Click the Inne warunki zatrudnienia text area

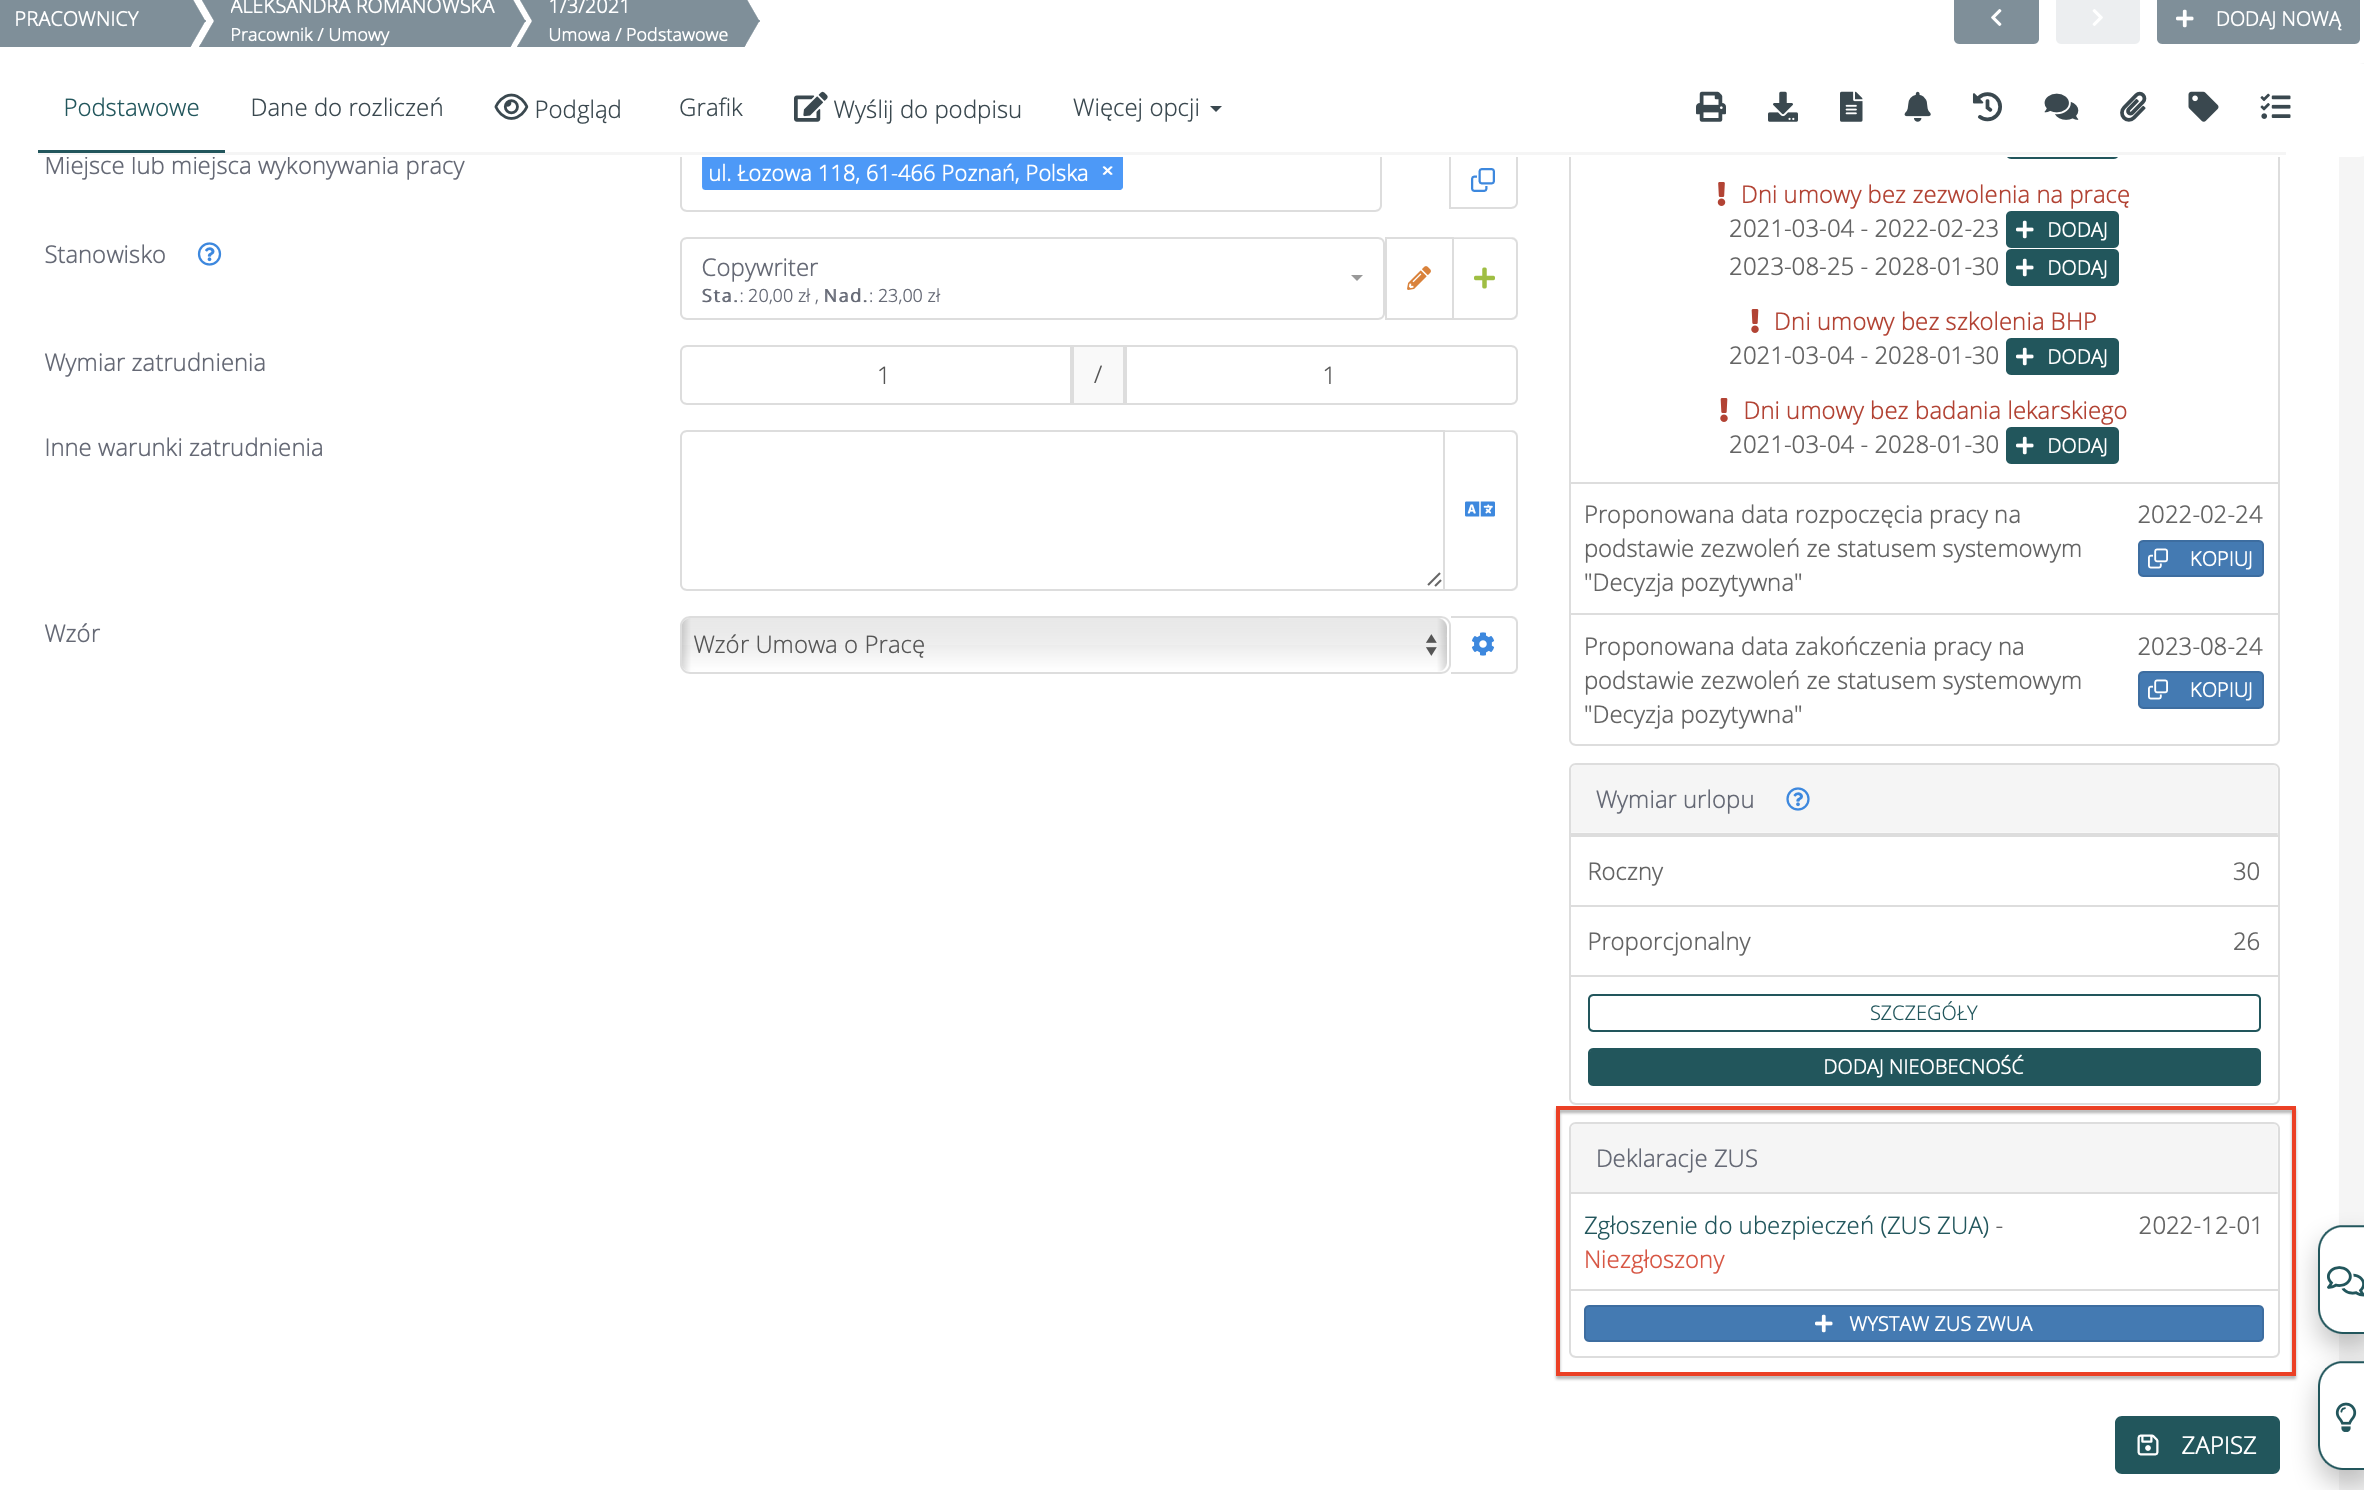pyautogui.click(x=1062, y=510)
